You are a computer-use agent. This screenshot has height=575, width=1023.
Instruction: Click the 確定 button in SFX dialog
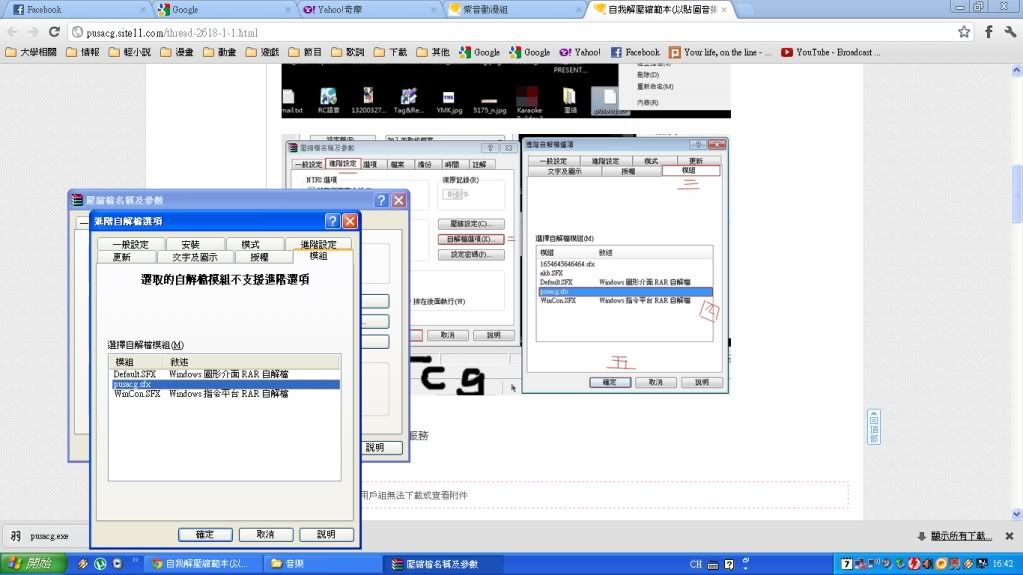[205, 535]
